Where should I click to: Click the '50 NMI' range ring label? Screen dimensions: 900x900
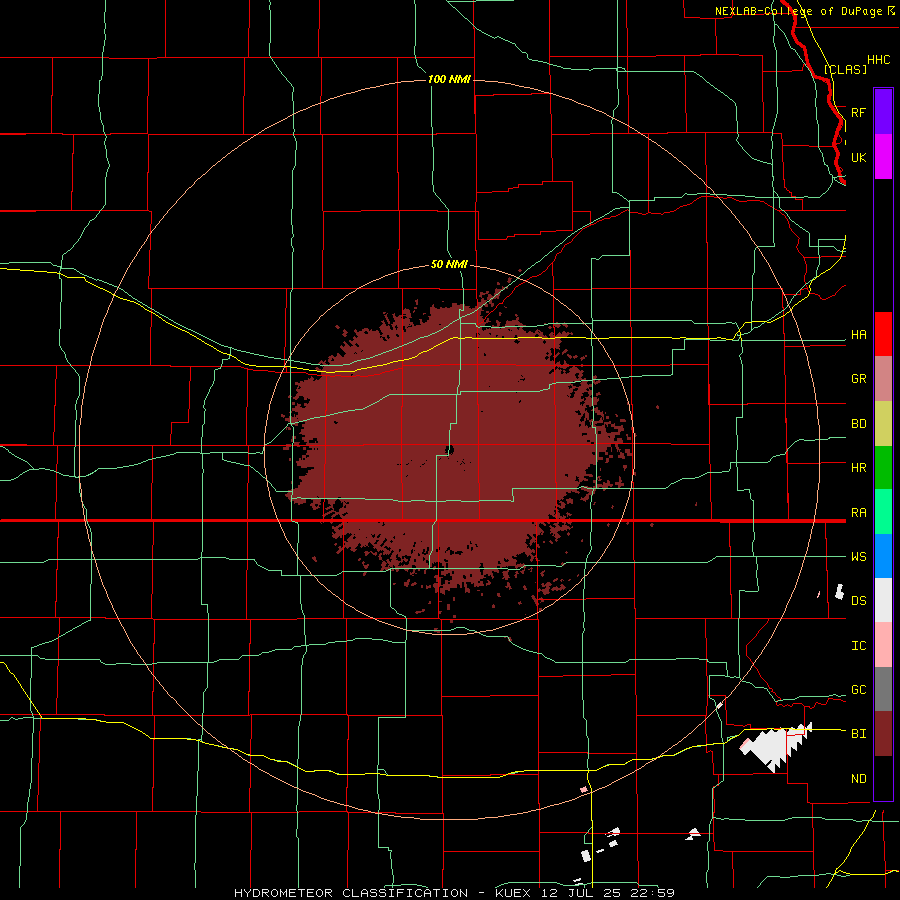pos(449,265)
